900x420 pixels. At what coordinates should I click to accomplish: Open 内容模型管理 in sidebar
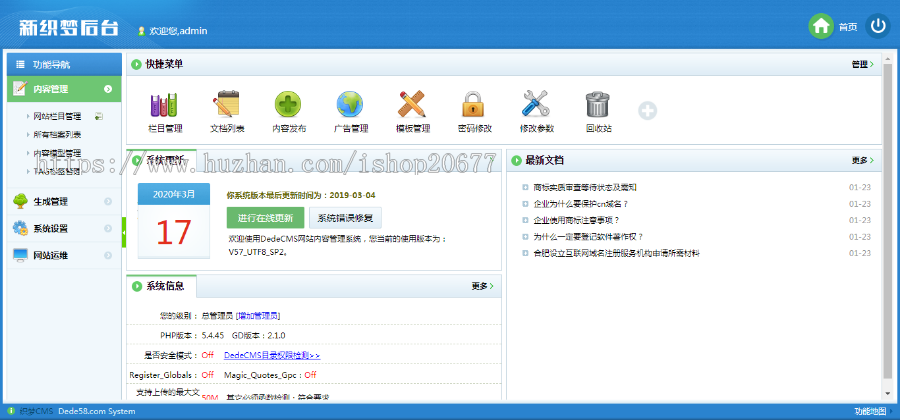click(x=57, y=153)
